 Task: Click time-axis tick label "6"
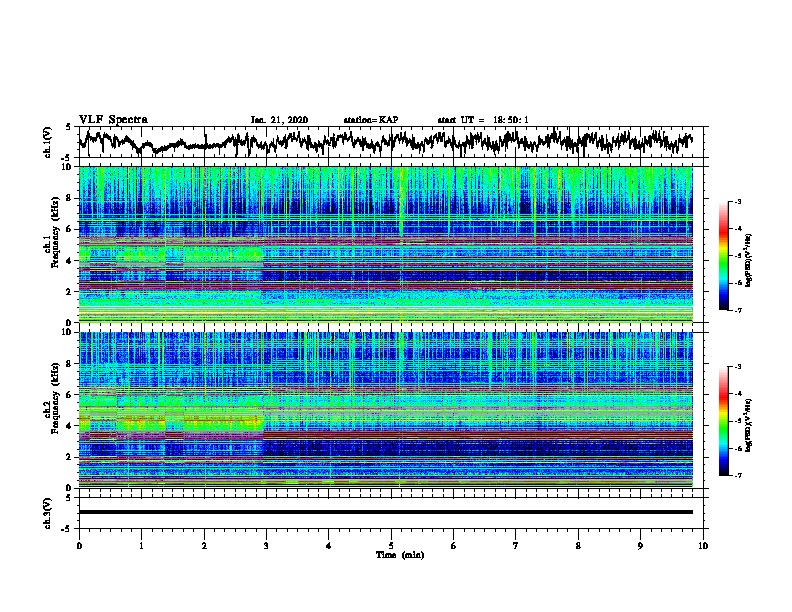453,546
